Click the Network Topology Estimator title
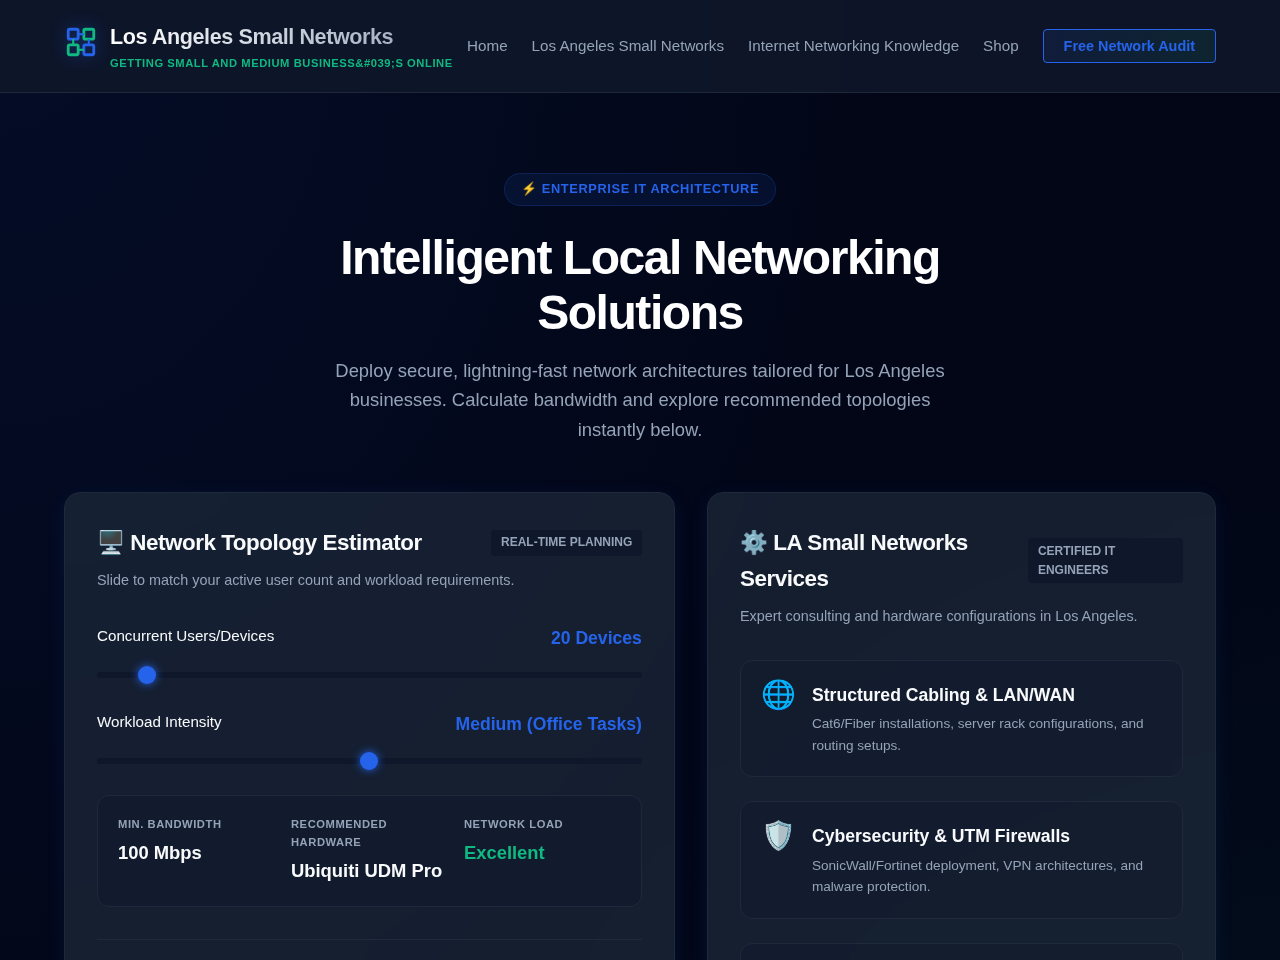 click(x=276, y=542)
